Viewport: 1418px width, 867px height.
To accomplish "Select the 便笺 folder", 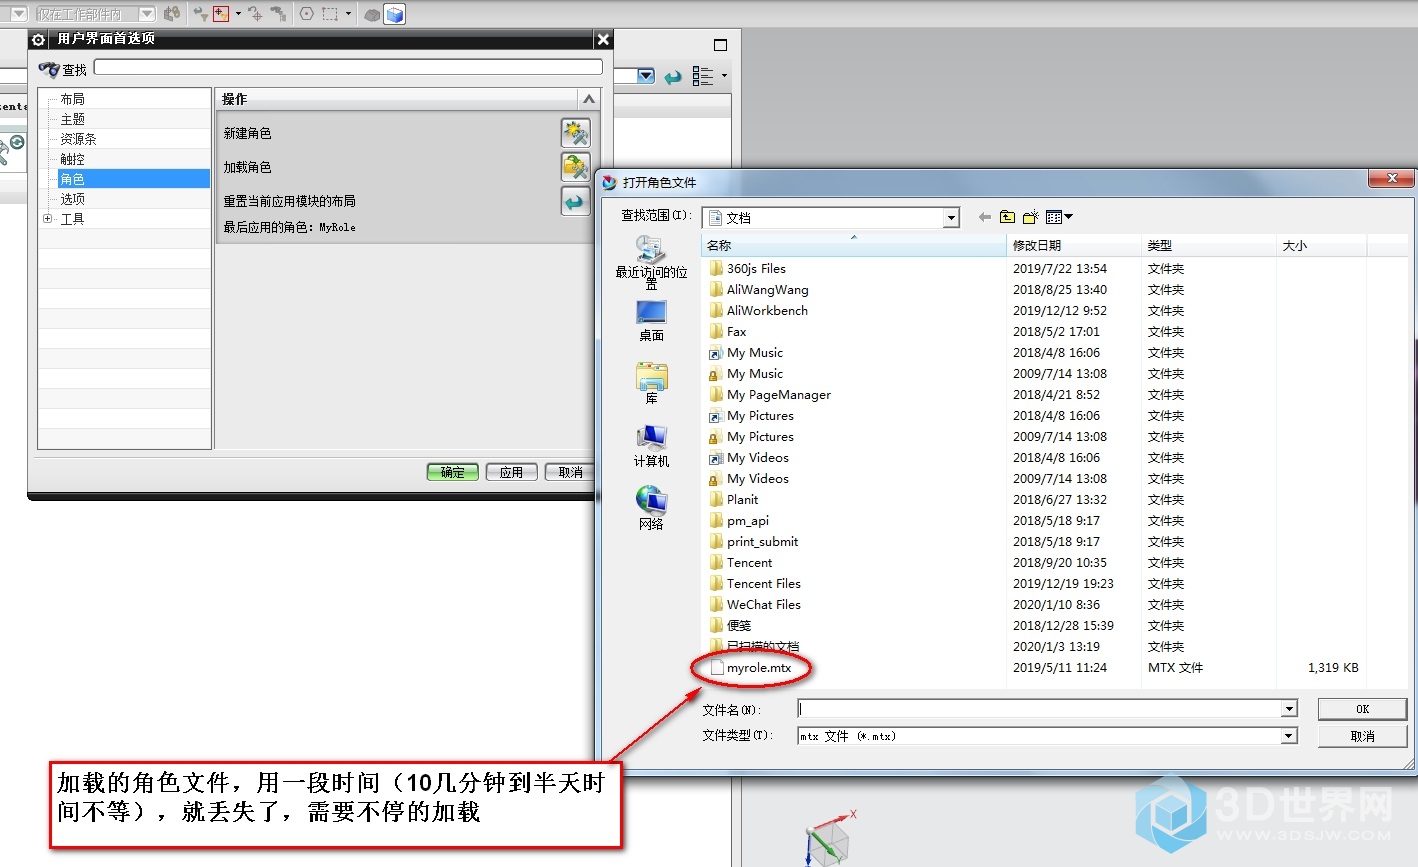I will [738, 626].
